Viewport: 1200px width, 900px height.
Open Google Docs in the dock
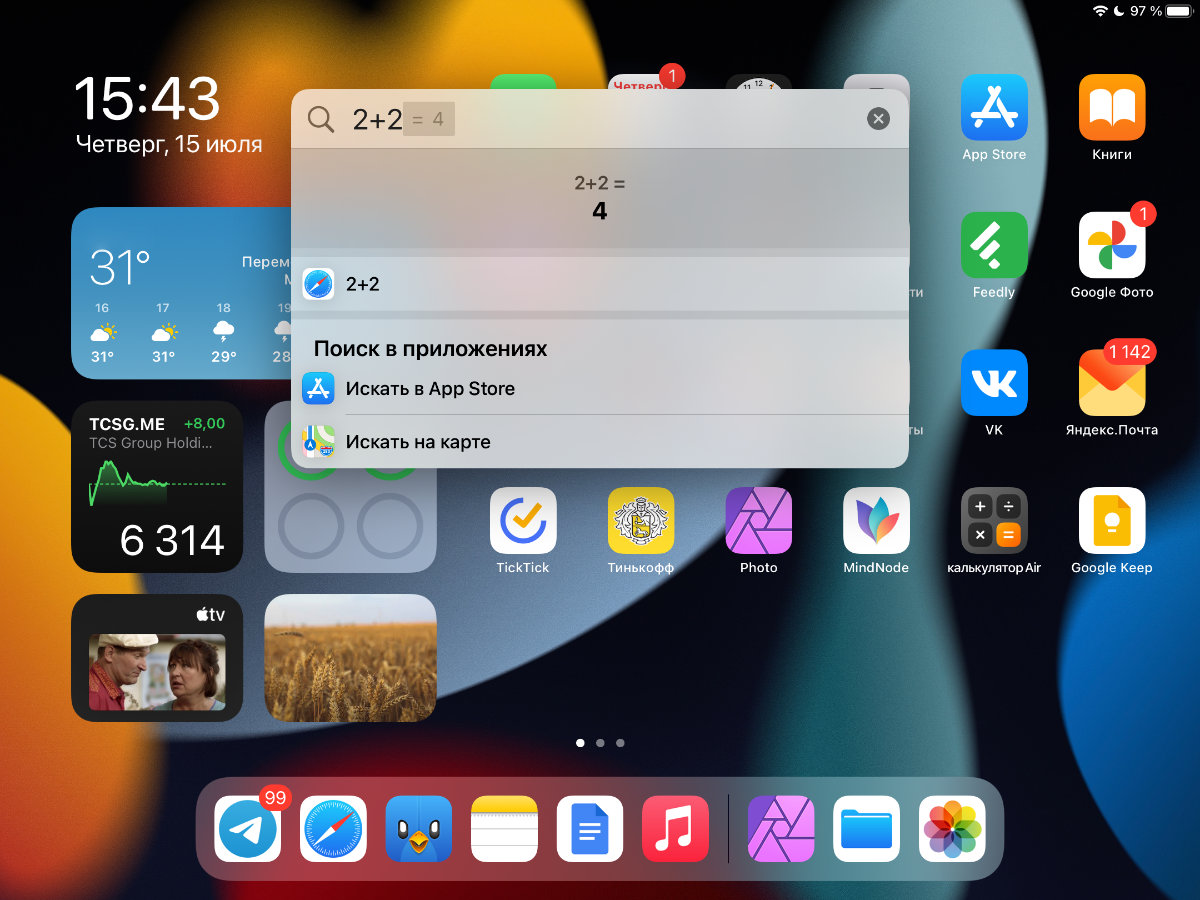click(590, 829)
